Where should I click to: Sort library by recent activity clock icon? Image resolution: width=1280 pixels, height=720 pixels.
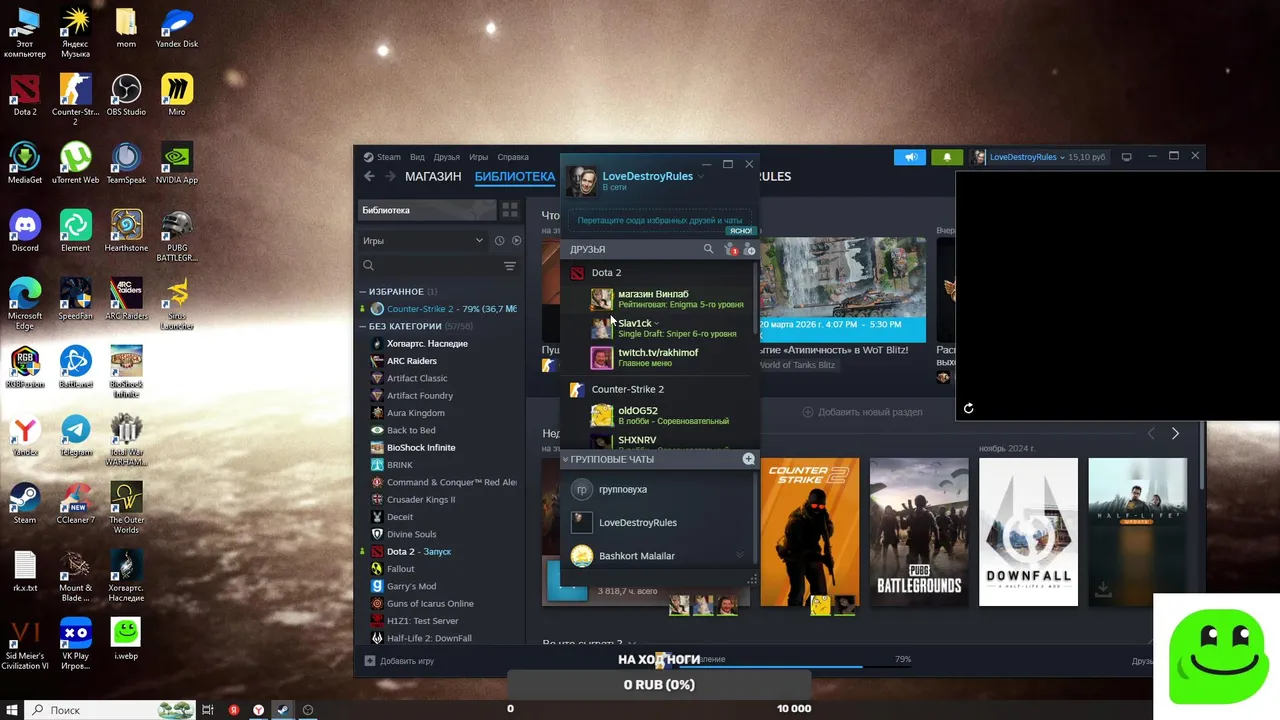499,240
